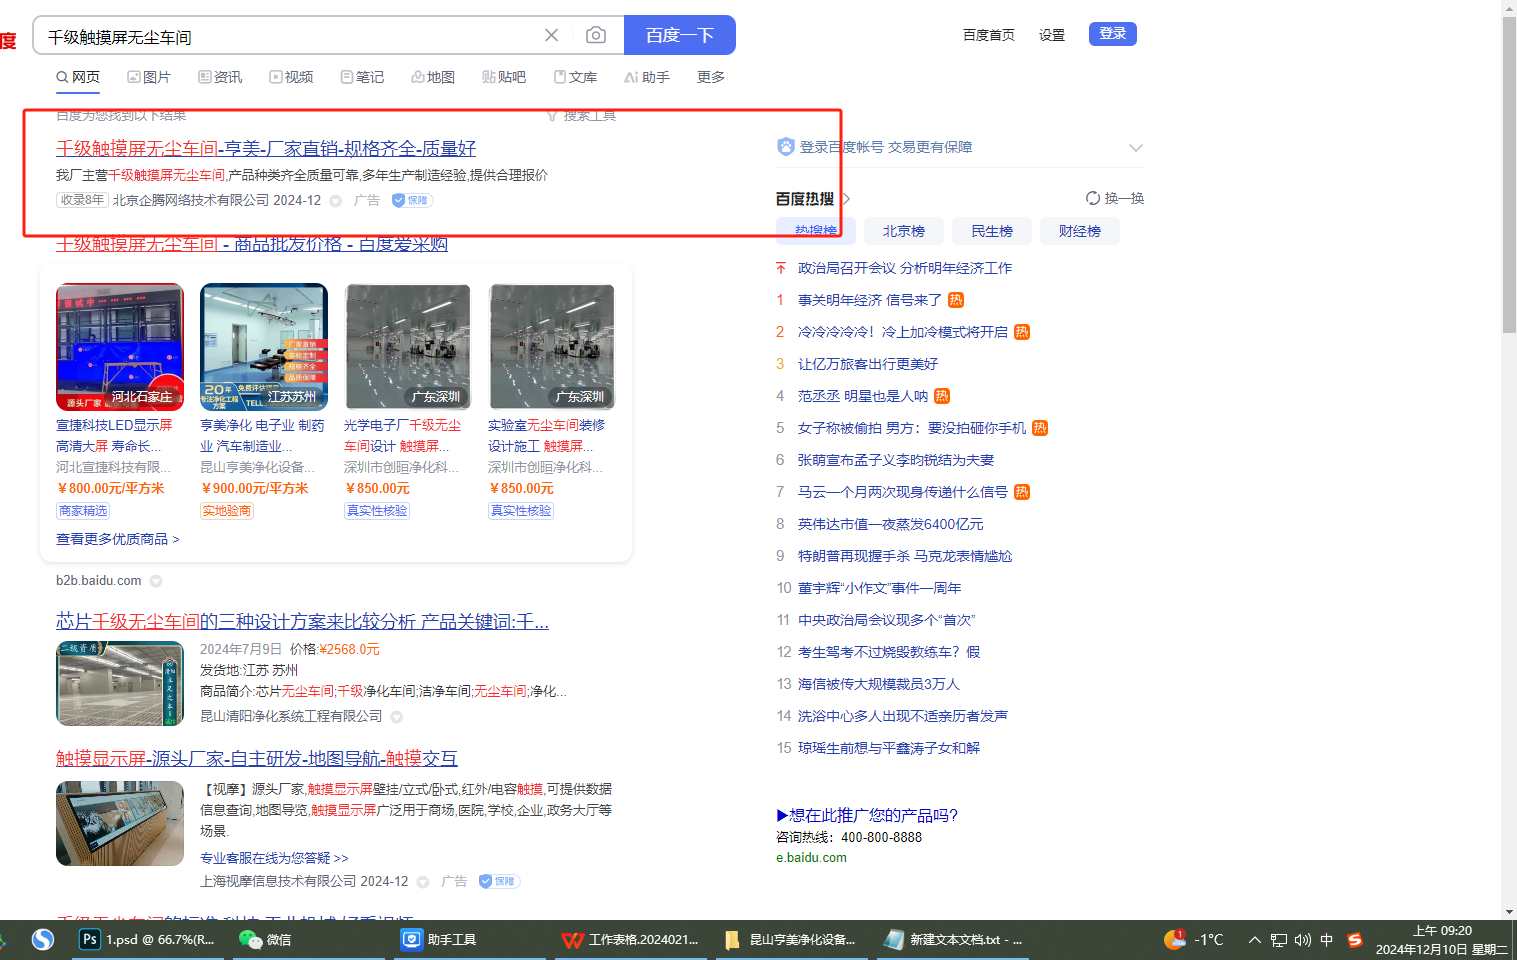Screen dimensions: 1517x960
Task: Switch to the 文库 search tab
Action: point(575,77)
